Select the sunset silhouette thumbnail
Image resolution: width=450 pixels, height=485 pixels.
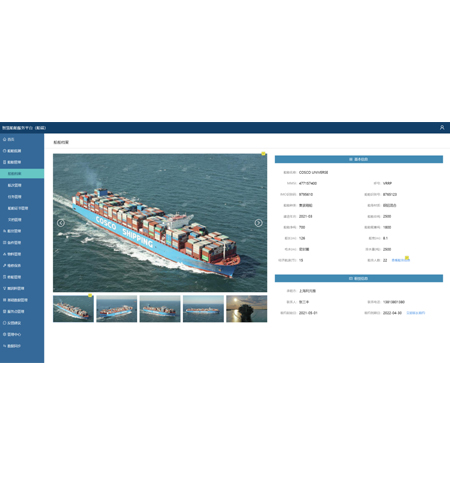[247, 309]
